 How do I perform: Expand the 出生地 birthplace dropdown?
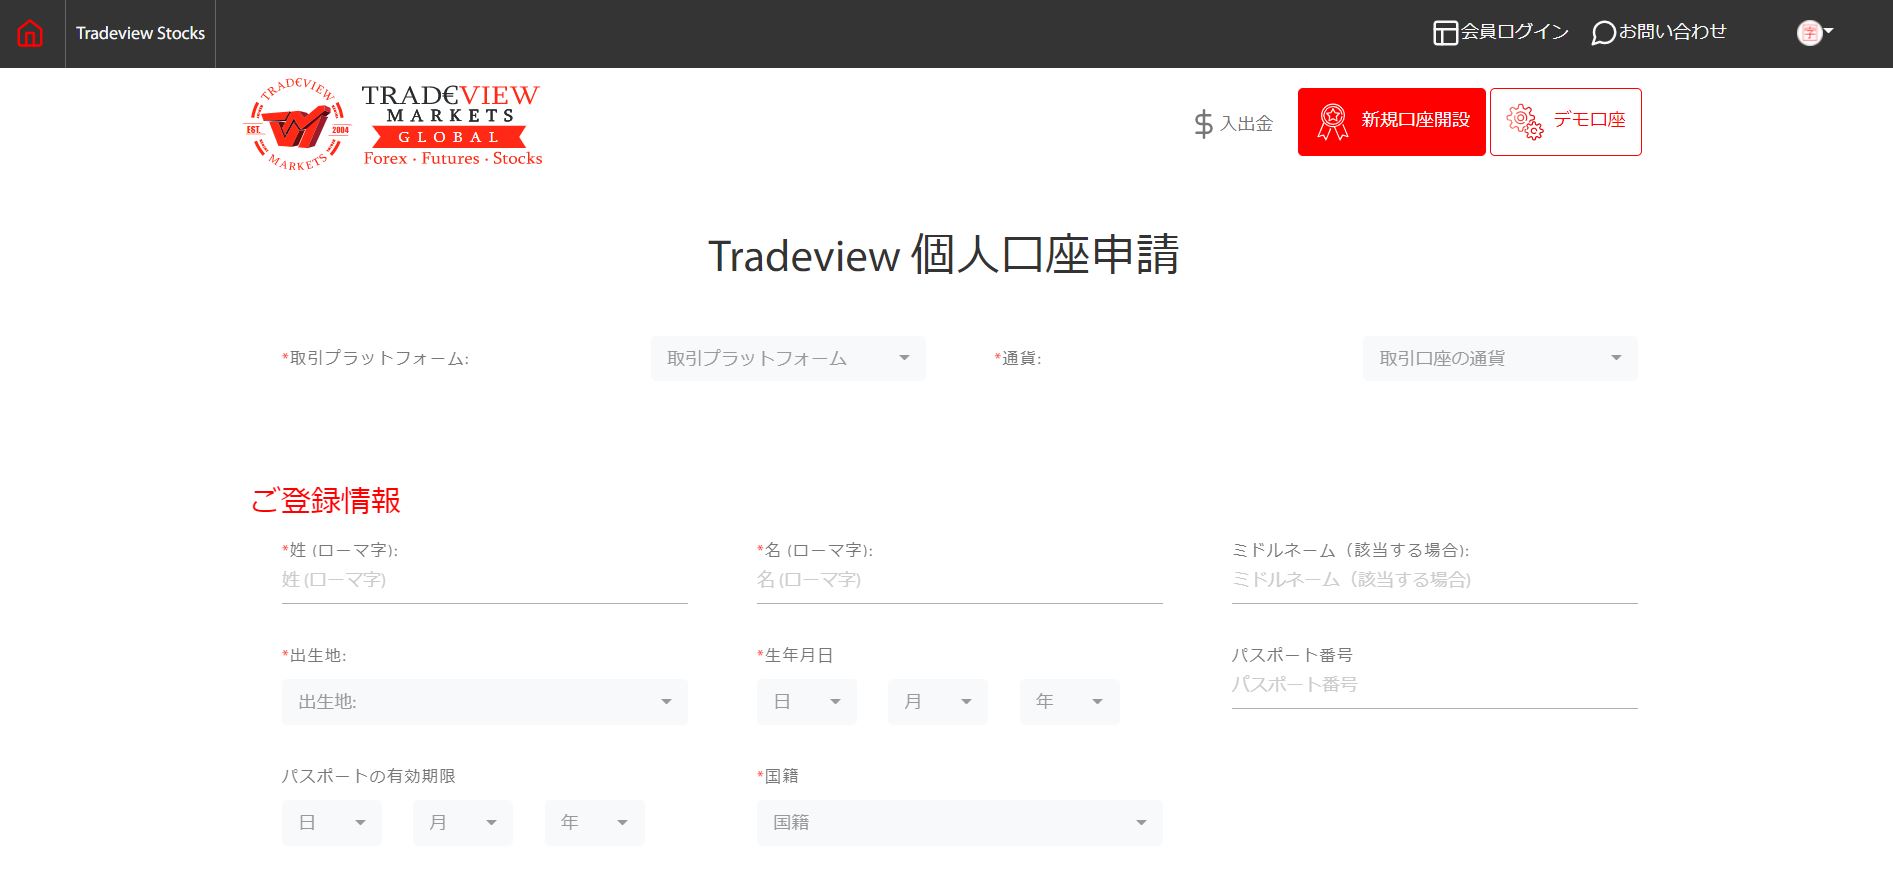click(x=484, y=702)
